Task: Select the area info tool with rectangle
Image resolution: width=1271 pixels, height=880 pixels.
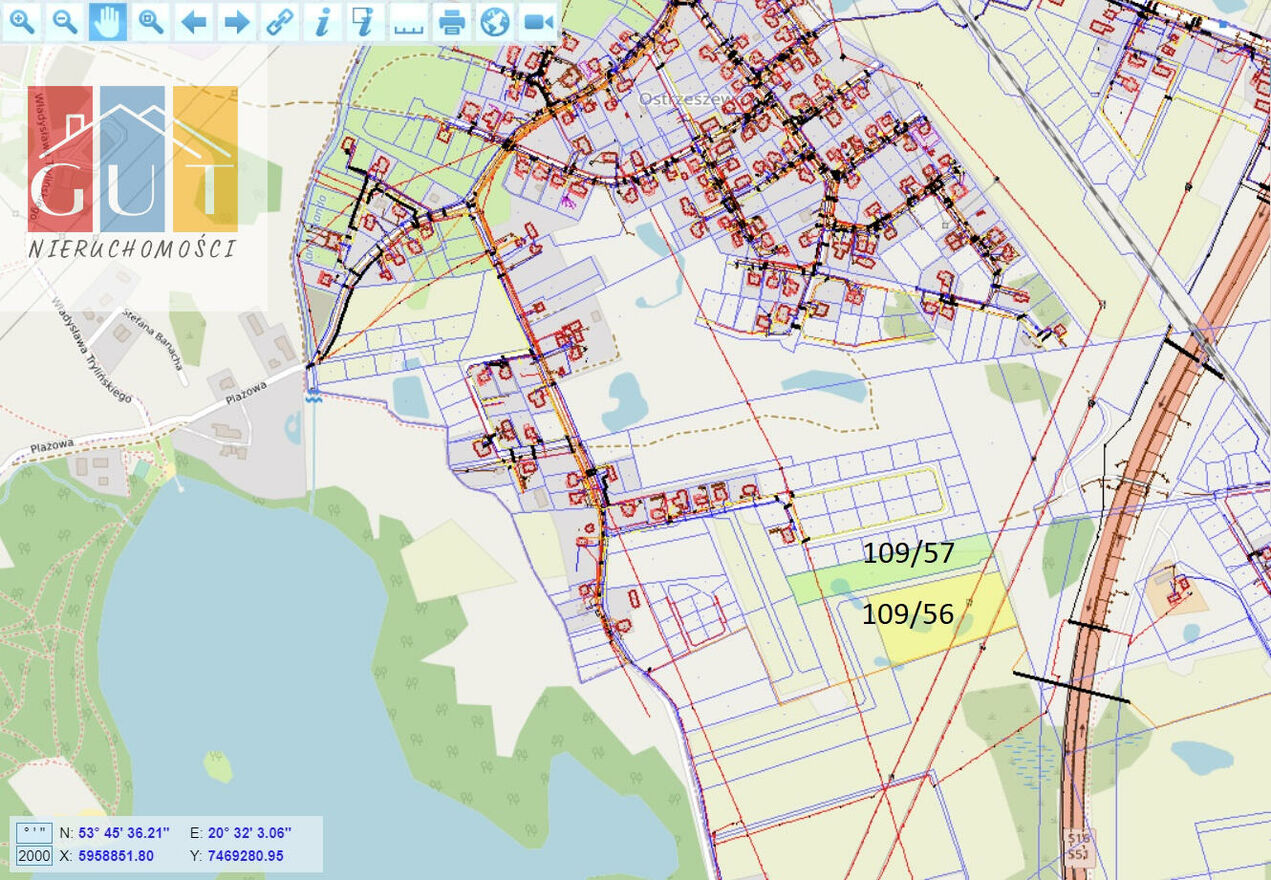Action: pos(365,21)
